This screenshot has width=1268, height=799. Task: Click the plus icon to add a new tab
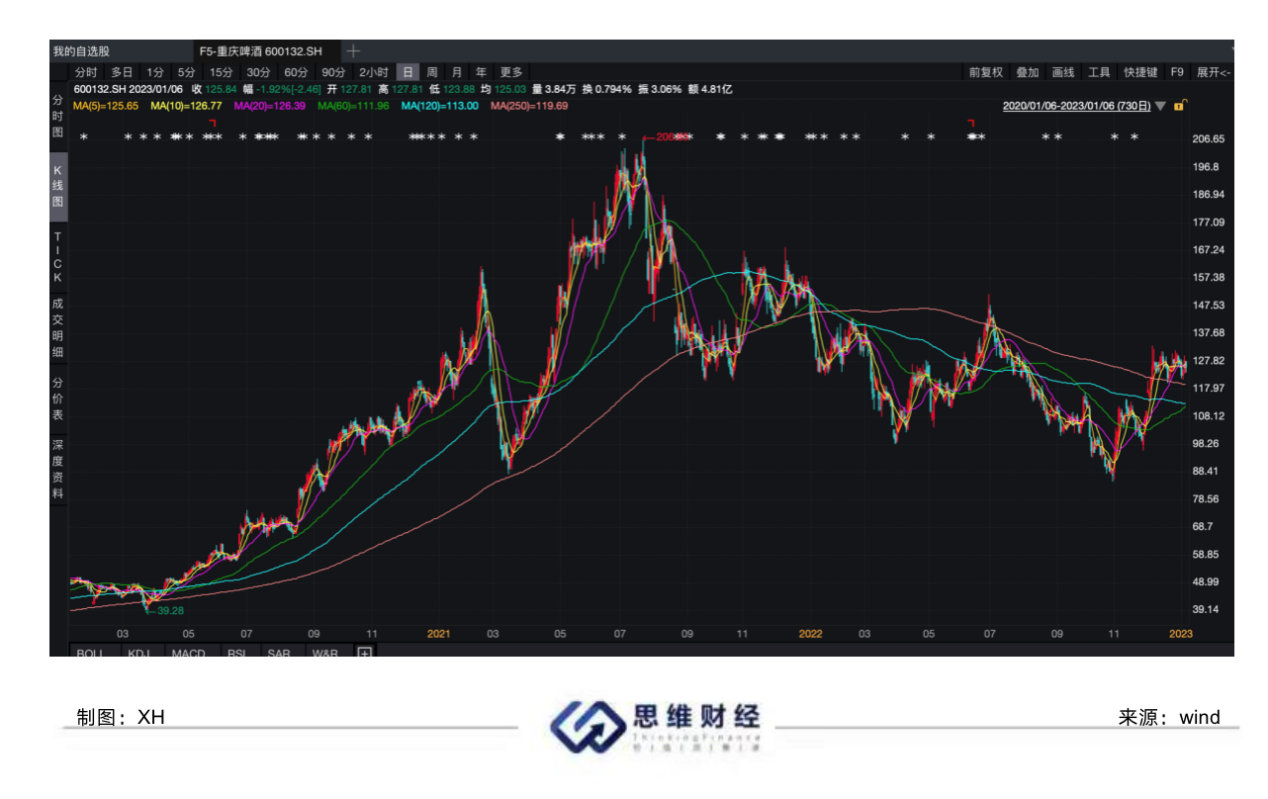353,51
